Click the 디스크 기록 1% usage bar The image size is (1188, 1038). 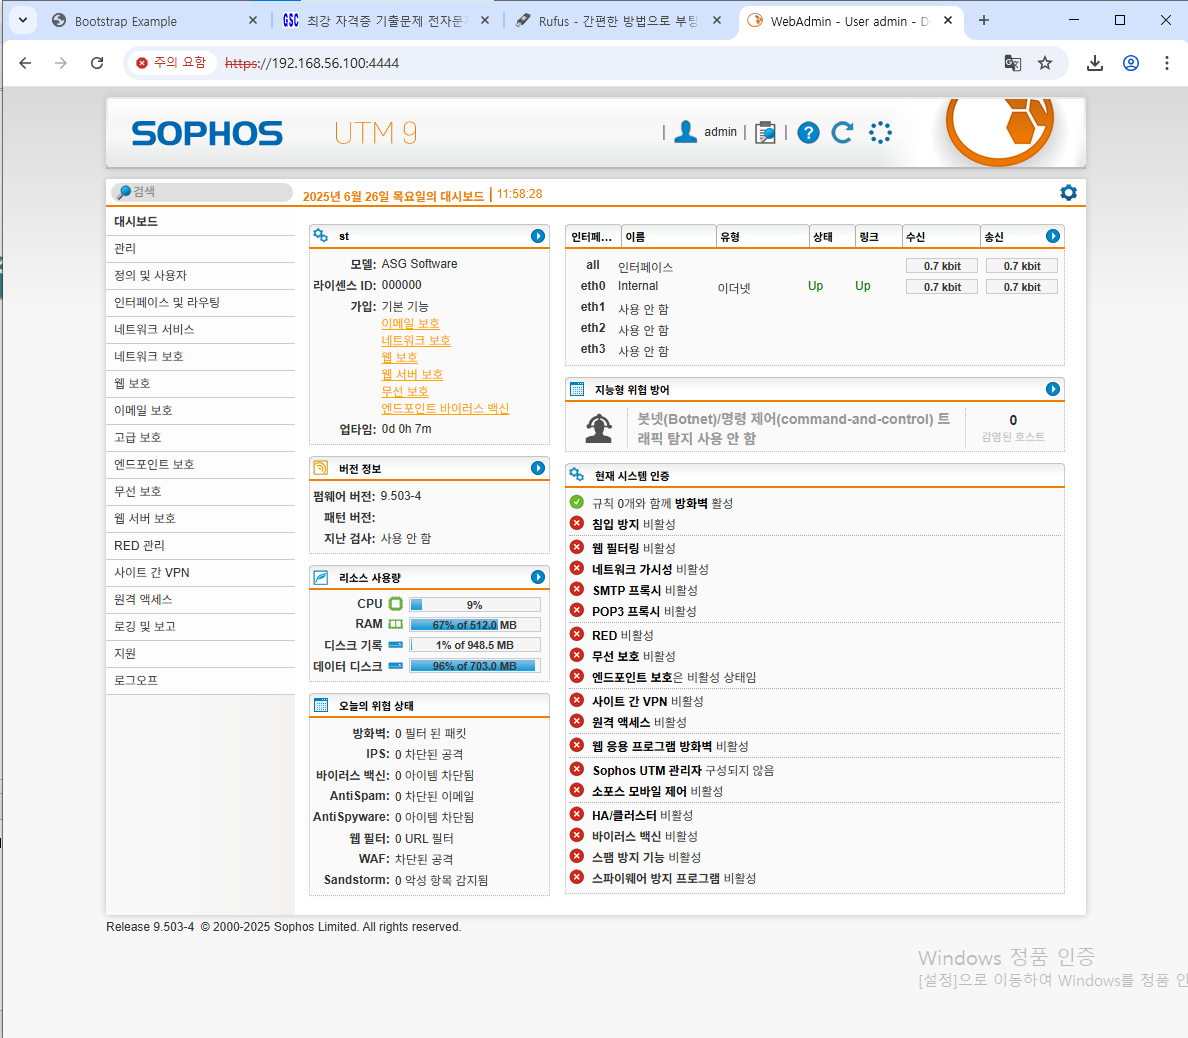pos(475,646)
